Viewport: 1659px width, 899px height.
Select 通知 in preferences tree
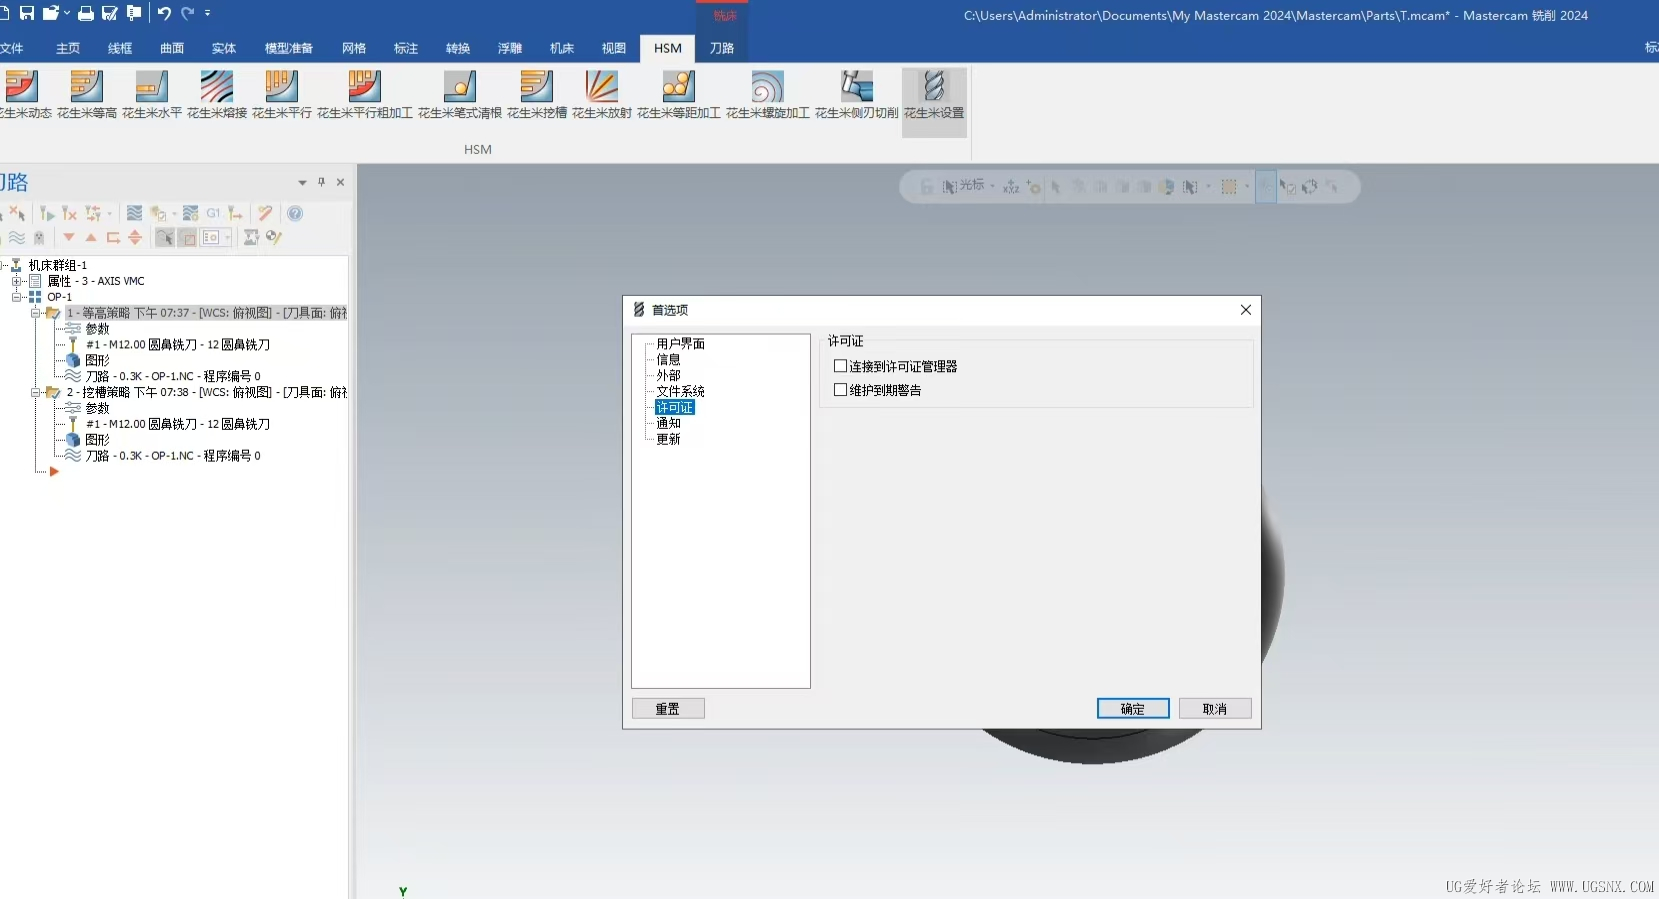pyautogui.click(x=668, y=424)
